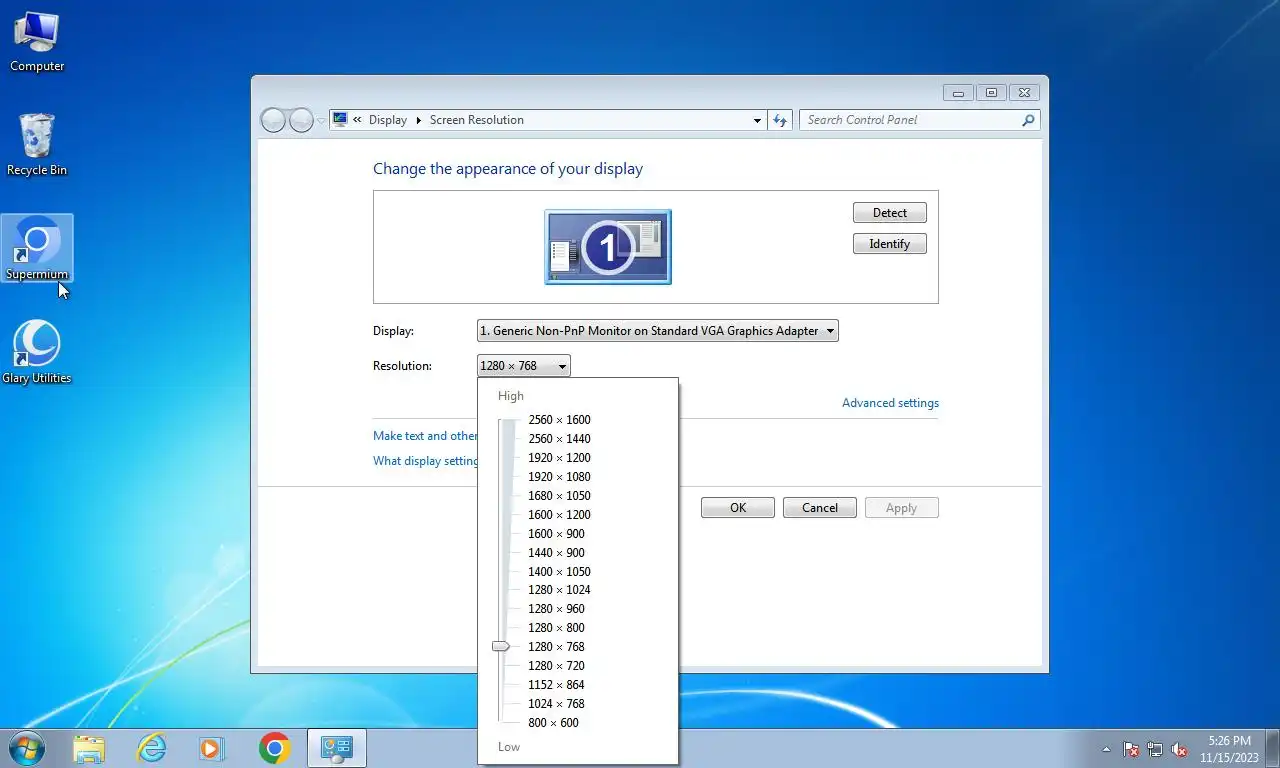The height and width of the screenshot is (768, 1280).
Task: Expand the breadcrumb arrow after Display
Action: click(418, 120)
